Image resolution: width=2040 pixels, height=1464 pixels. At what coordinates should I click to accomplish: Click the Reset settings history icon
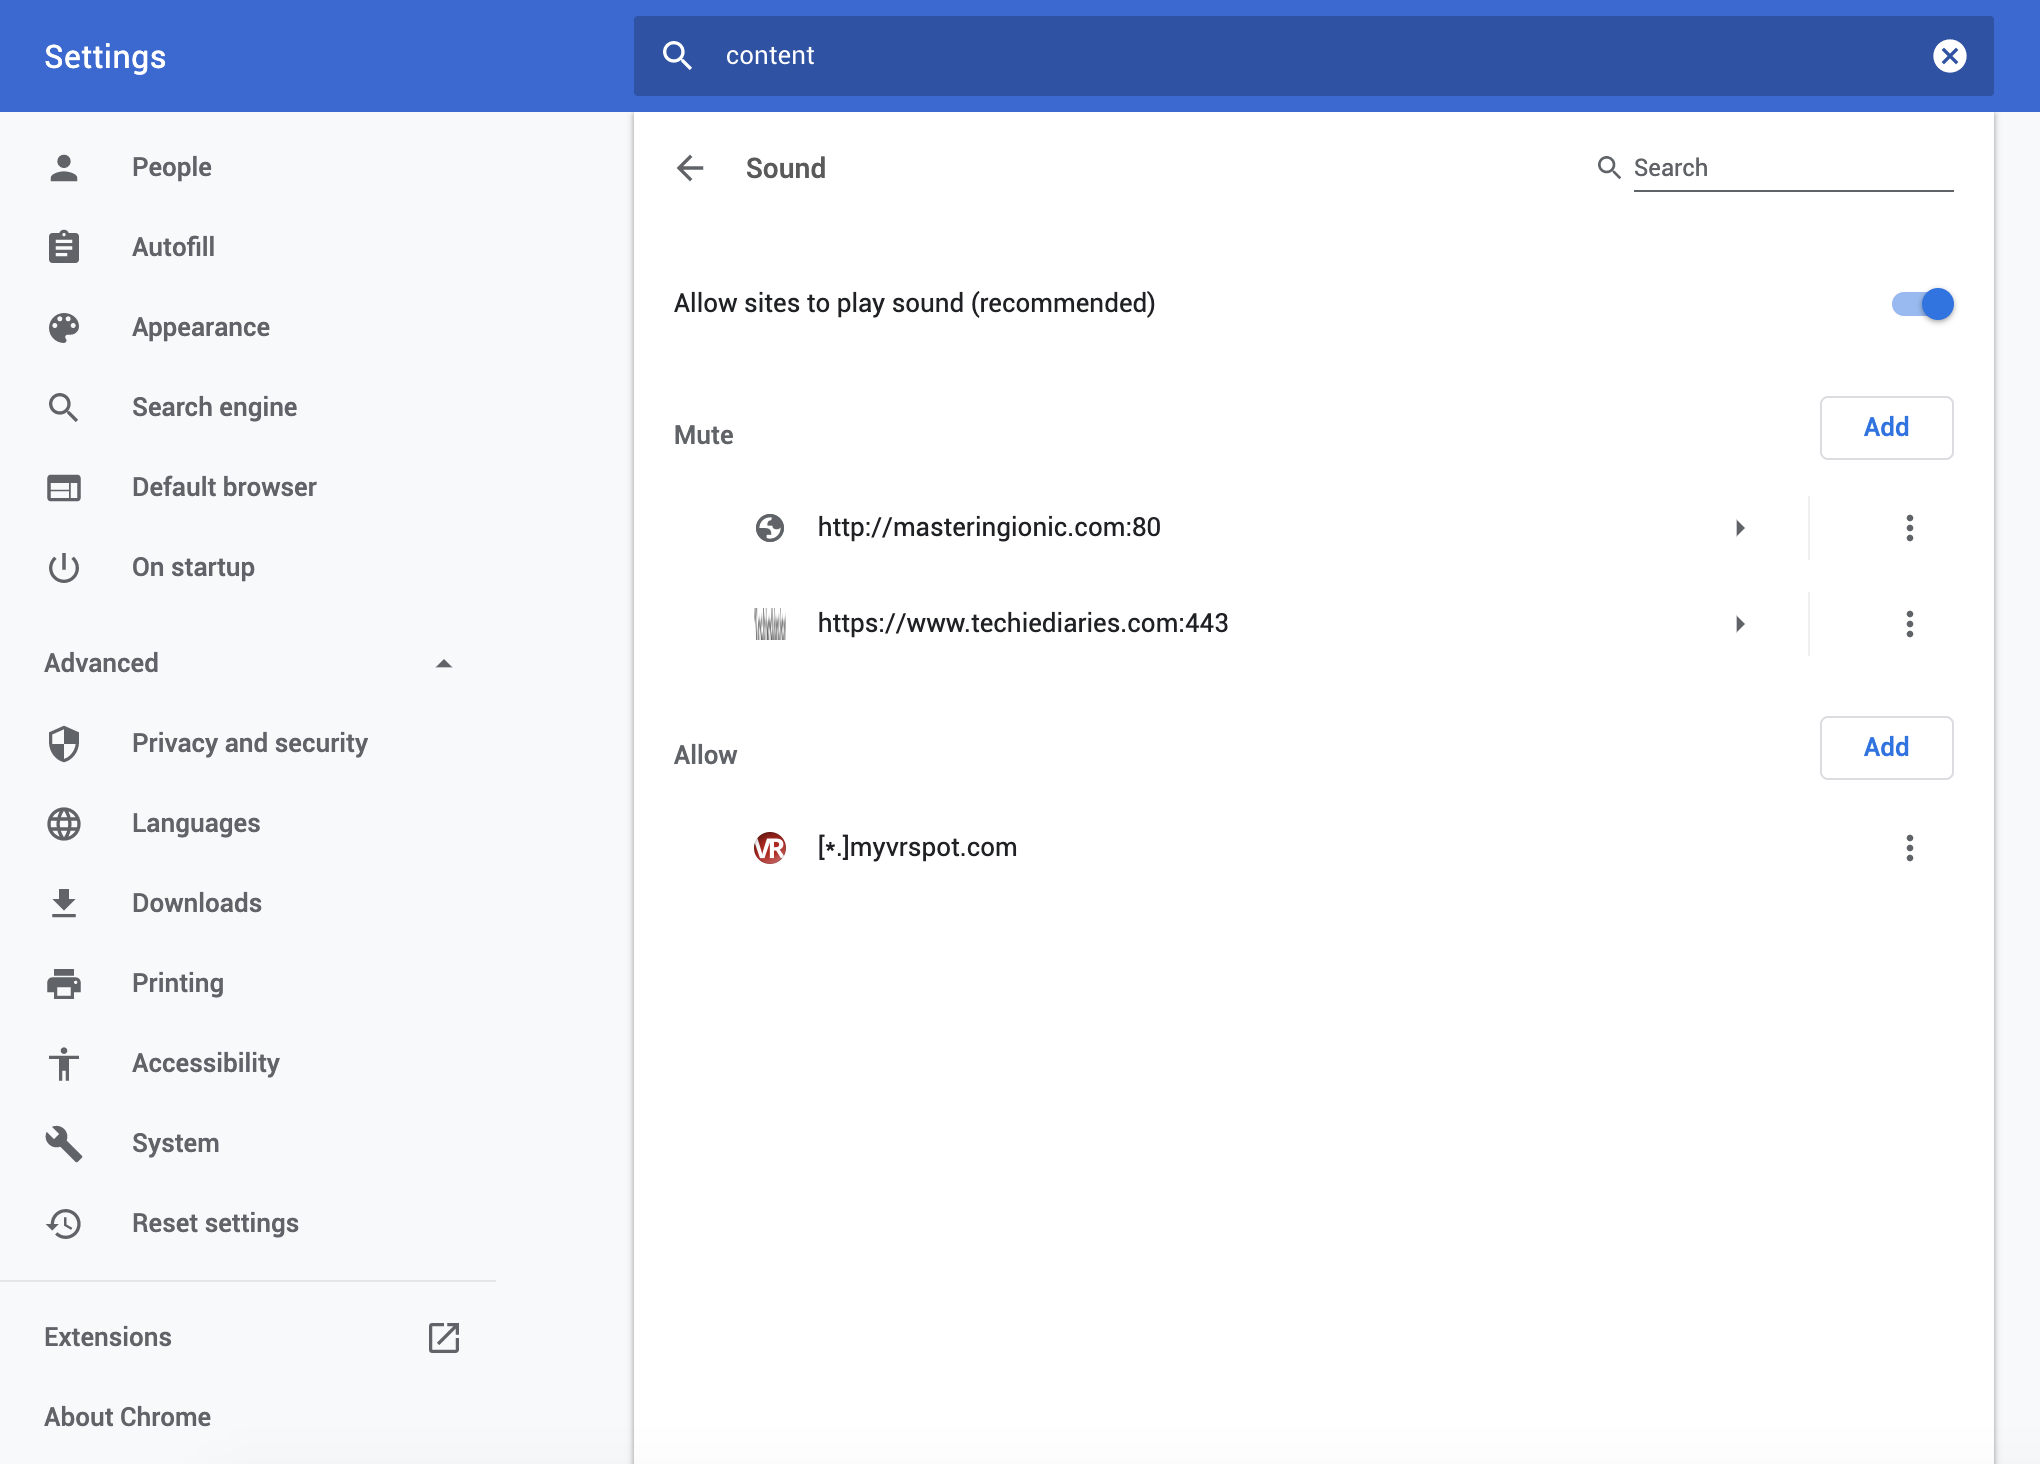coord(64,1223)
